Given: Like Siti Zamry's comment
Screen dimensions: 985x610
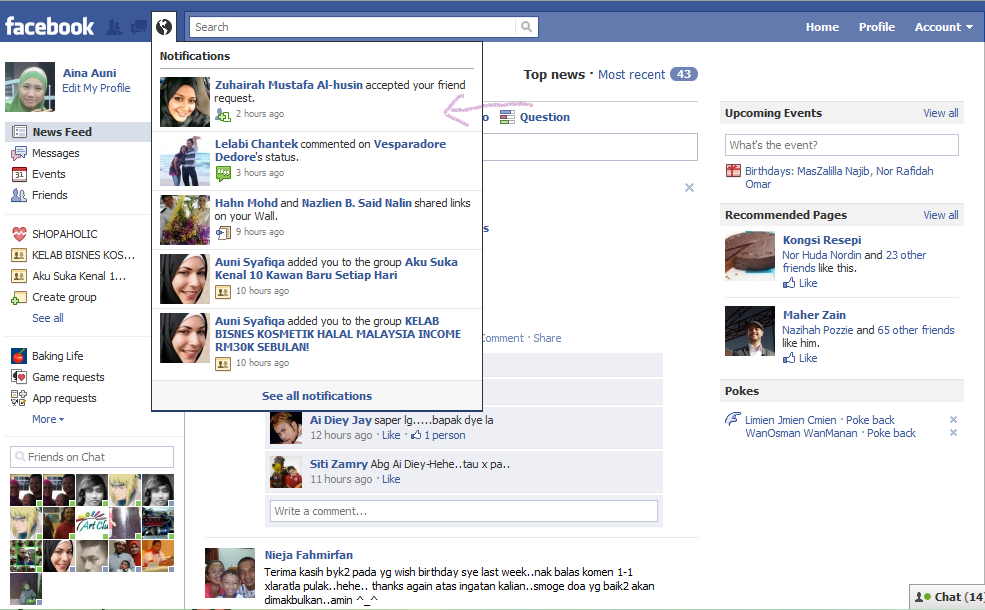Looking at the screenshot, I should click(391, 479).
